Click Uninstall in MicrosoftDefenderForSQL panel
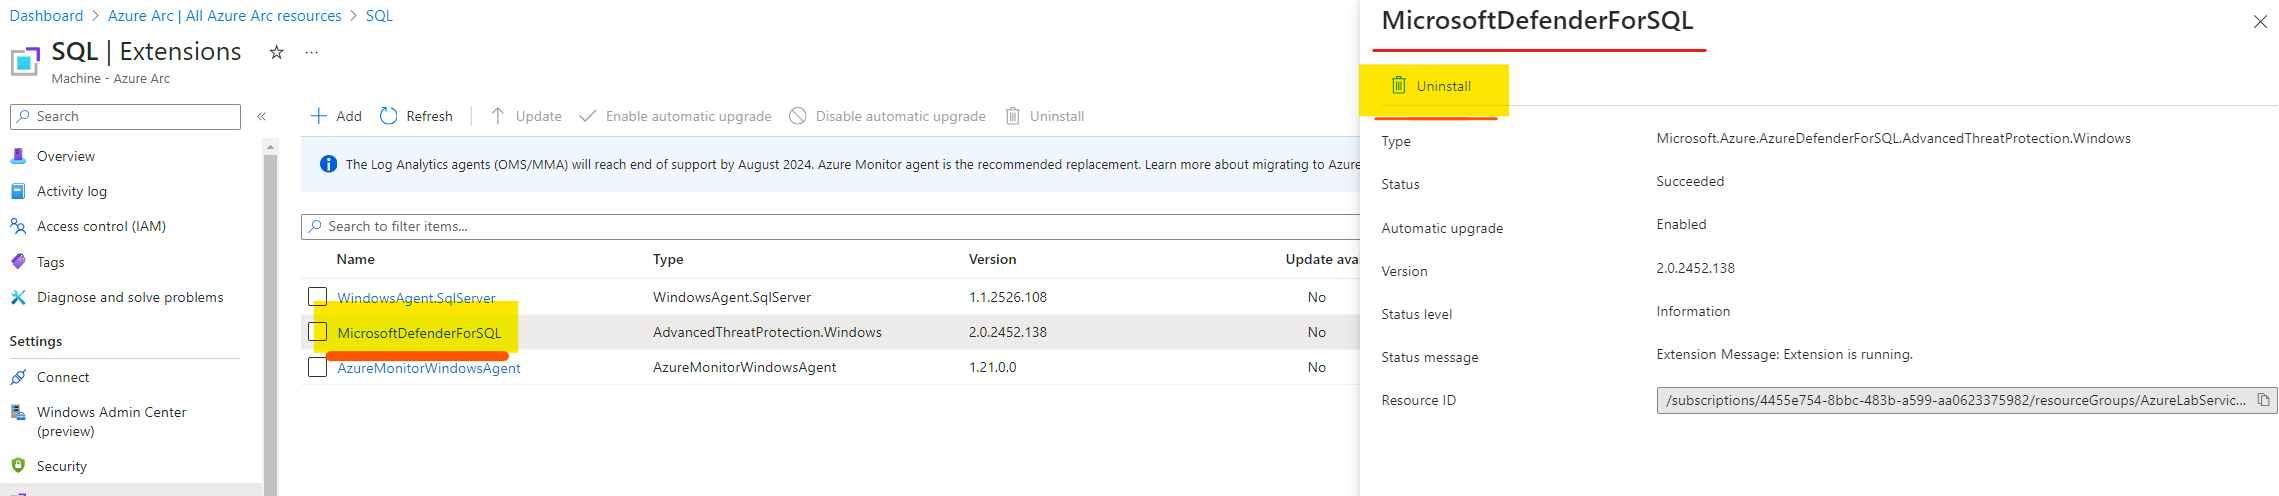 tap(1431, 86)
